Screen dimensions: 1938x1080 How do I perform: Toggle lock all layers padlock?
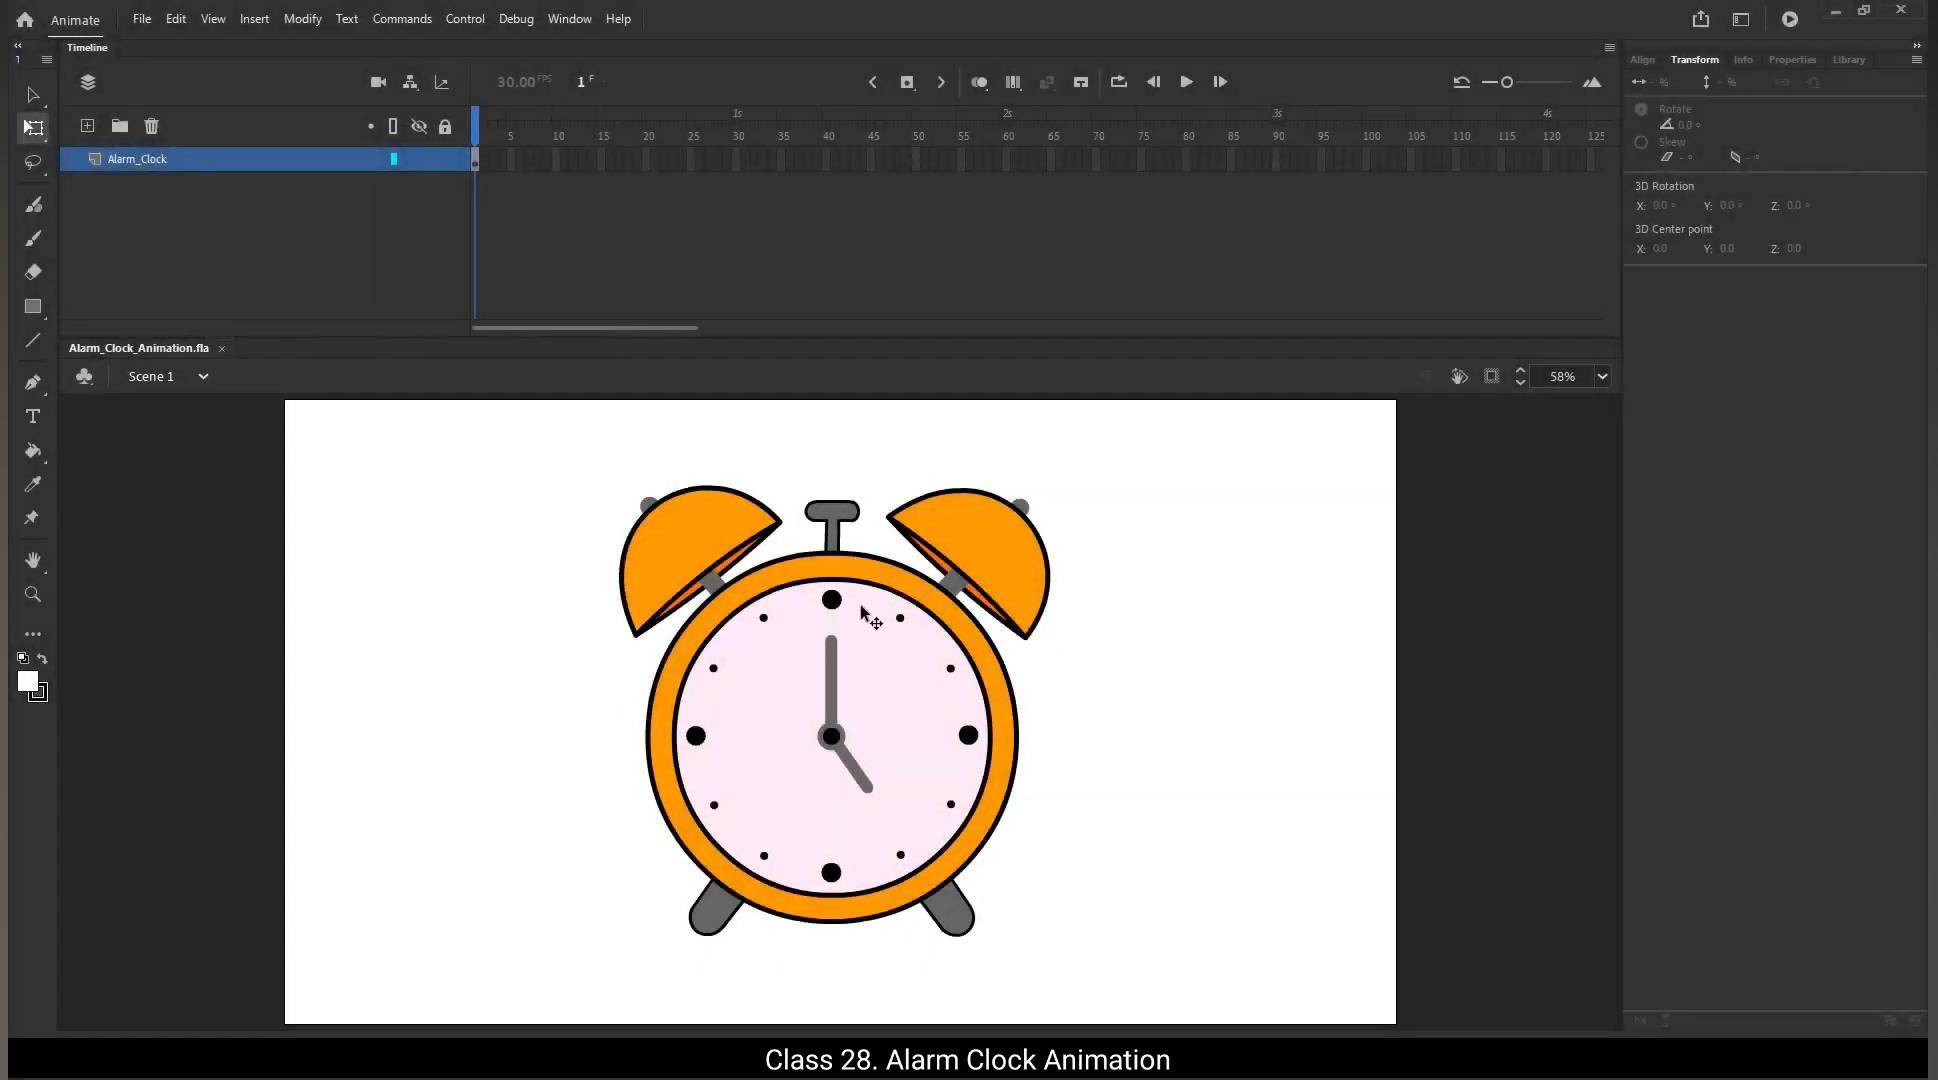445,126
